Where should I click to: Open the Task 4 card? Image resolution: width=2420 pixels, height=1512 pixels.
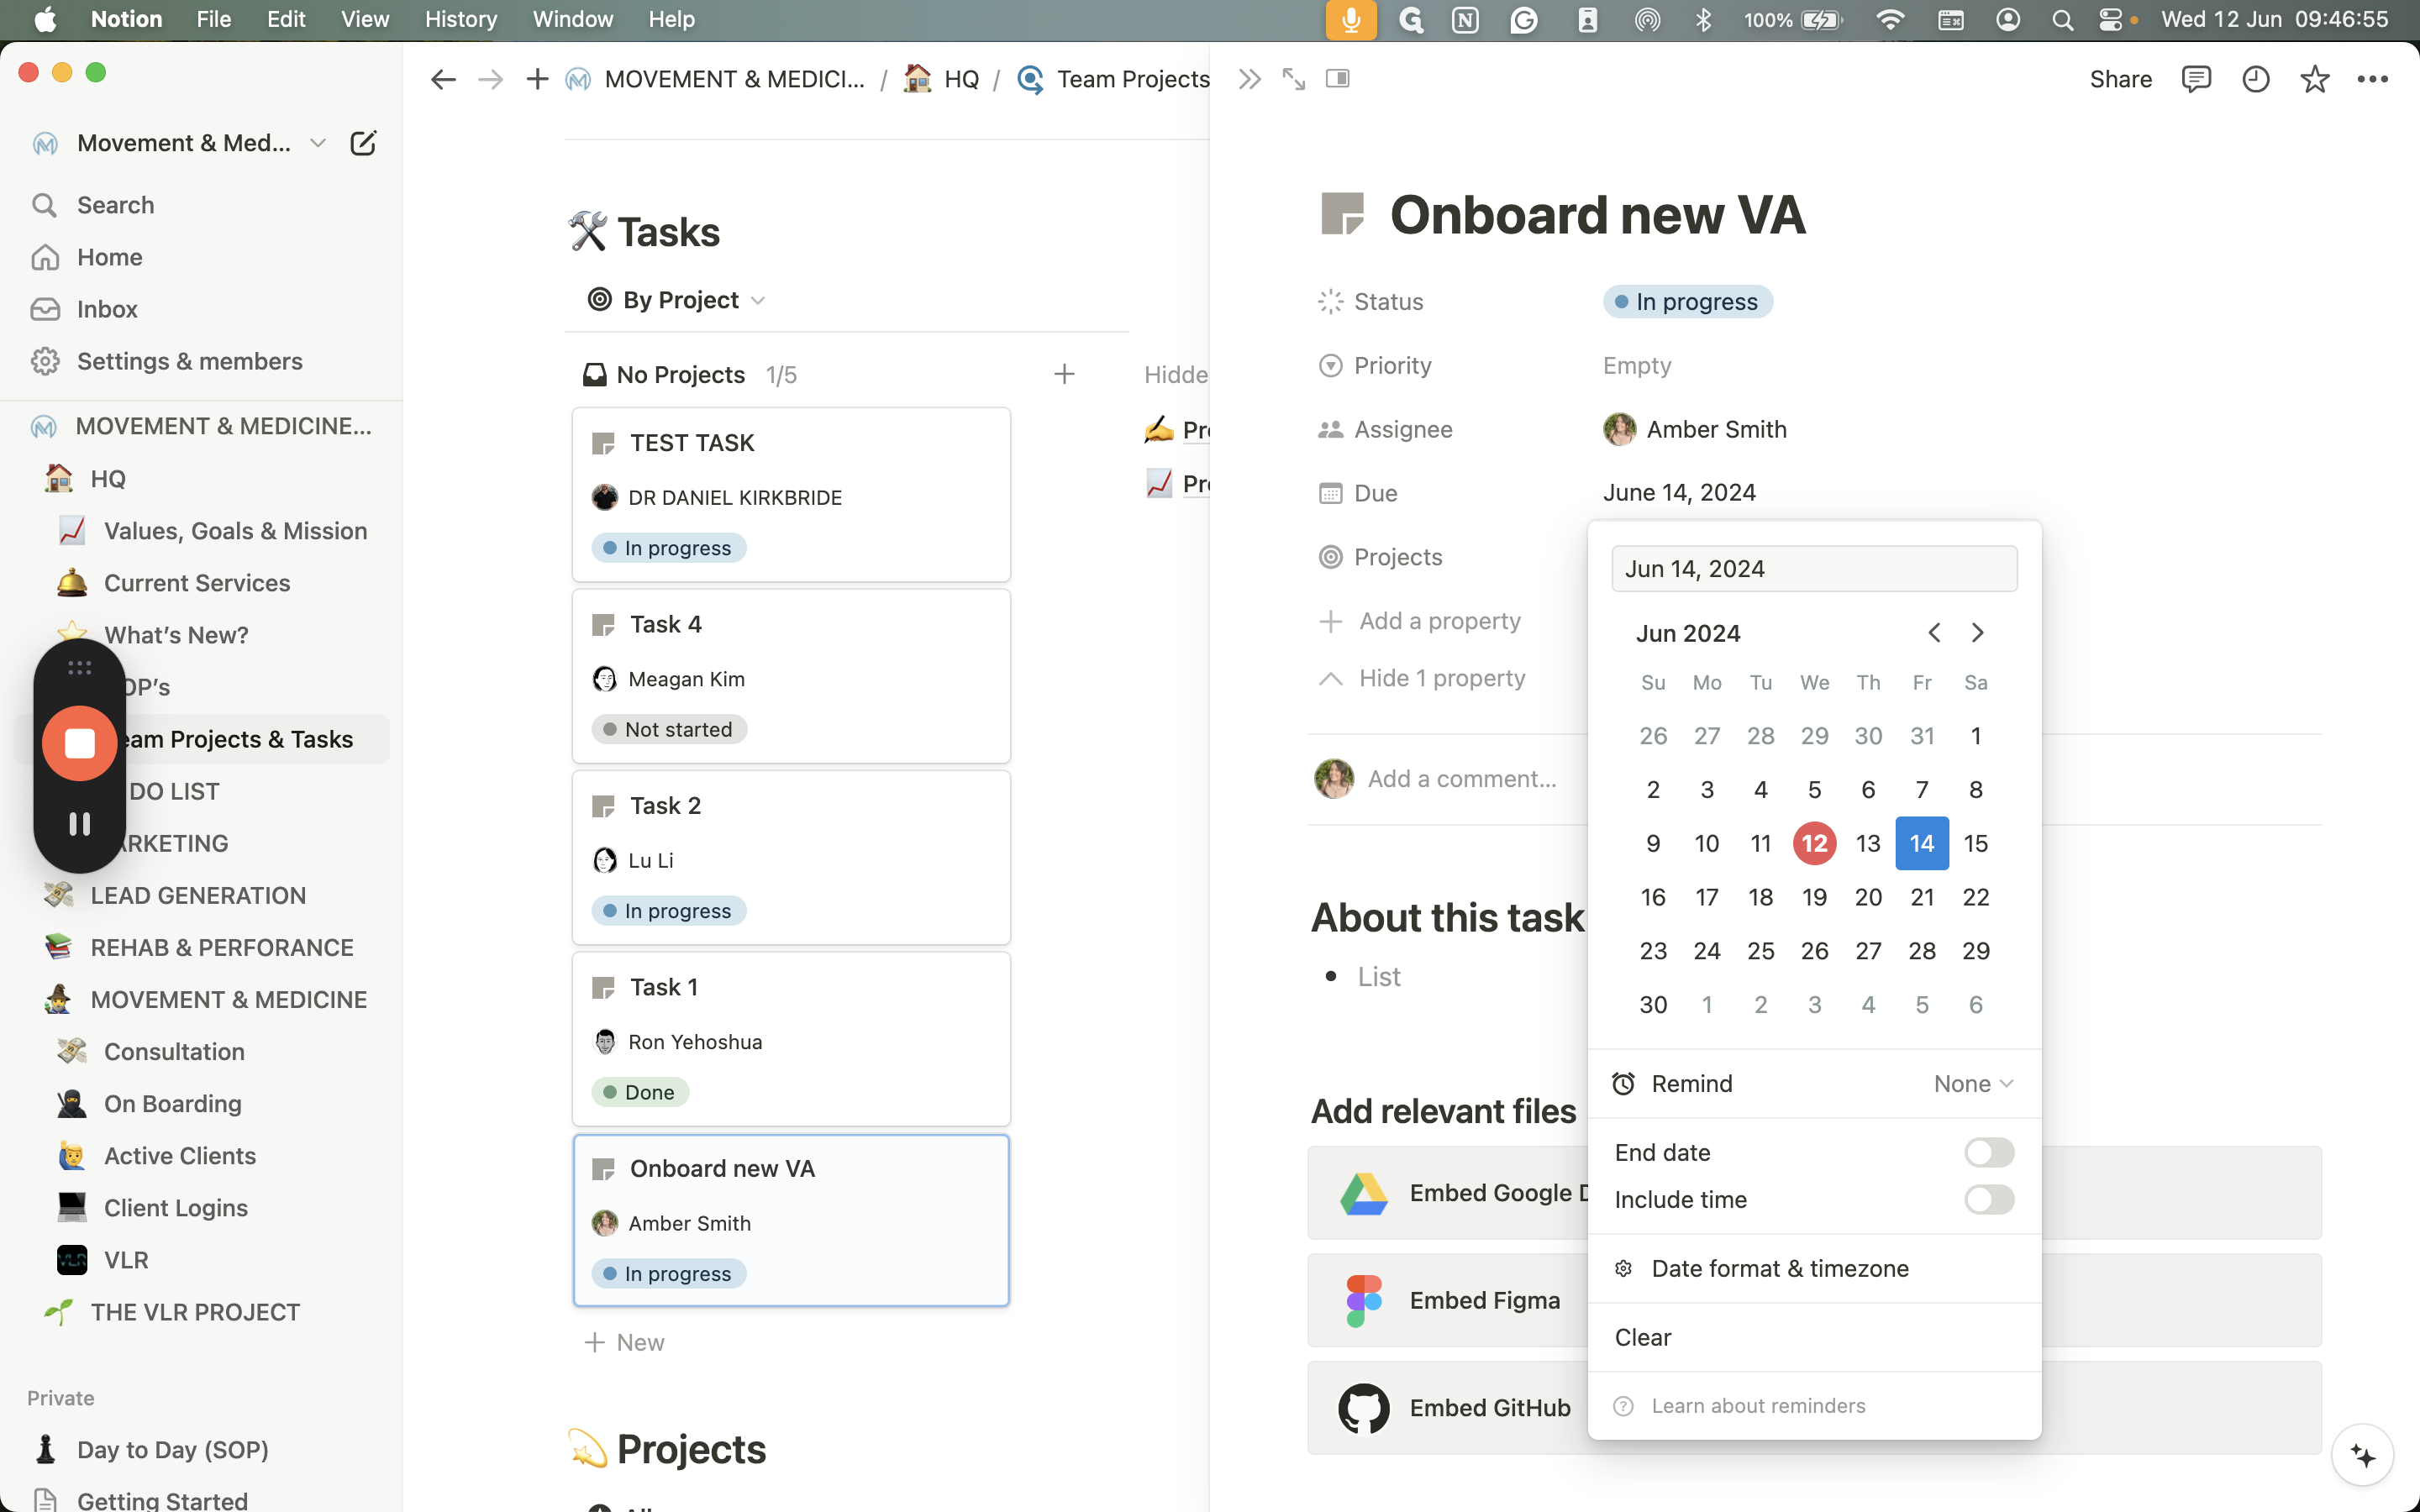pyautogui.click(x=790, y=676)
